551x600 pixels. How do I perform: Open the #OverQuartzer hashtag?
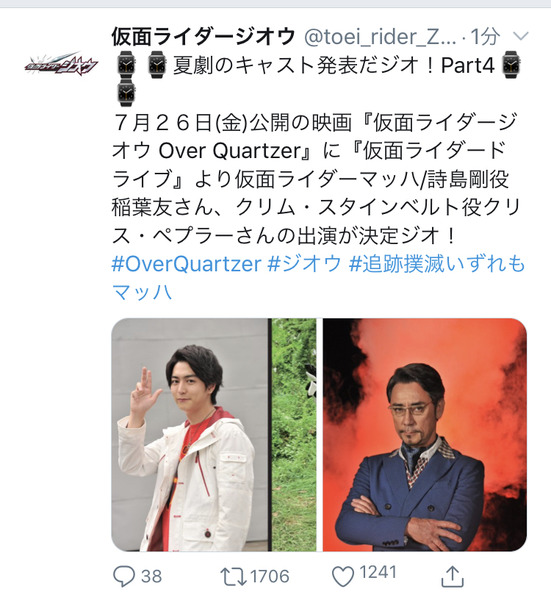pos(186,264)
